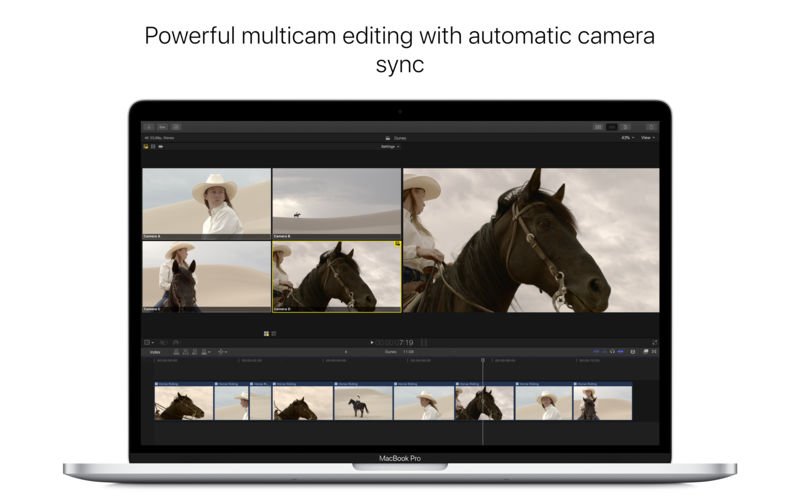Enable video-only switching icon

coord(153,146)
